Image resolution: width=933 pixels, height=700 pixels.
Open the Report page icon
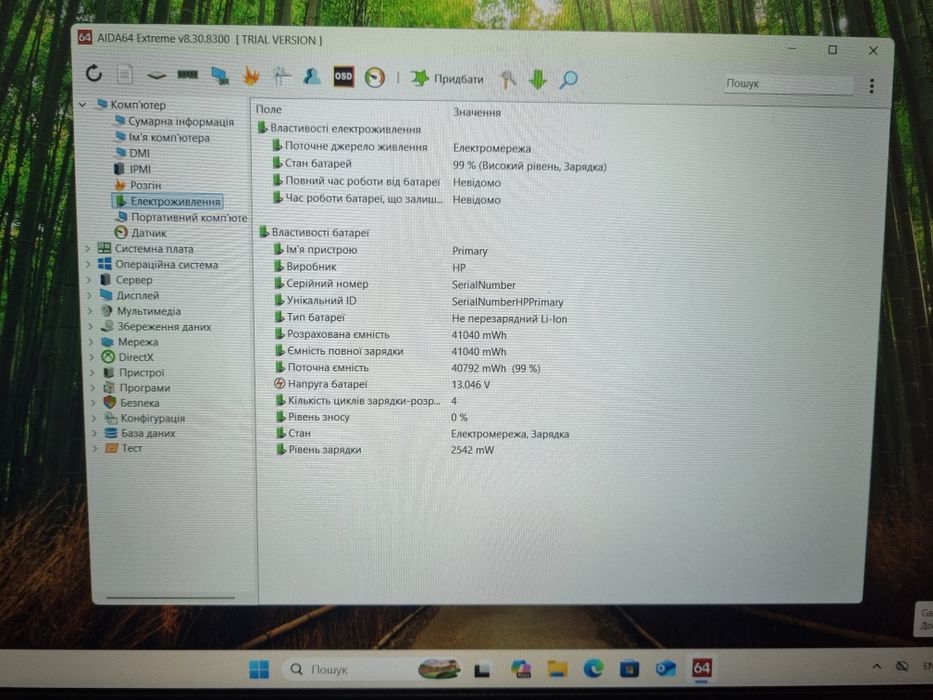tap(124, 74)
